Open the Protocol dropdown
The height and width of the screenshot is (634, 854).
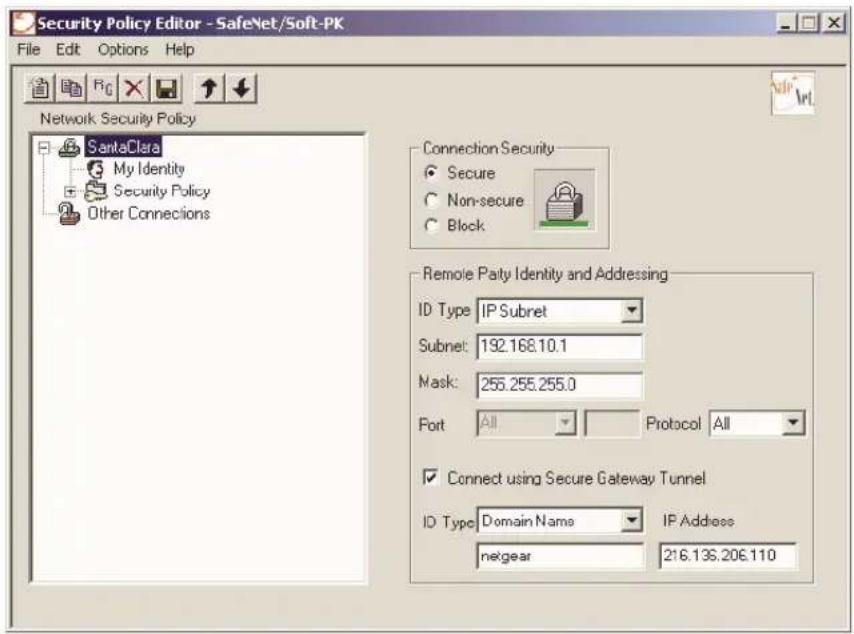(x=792, y=423)
